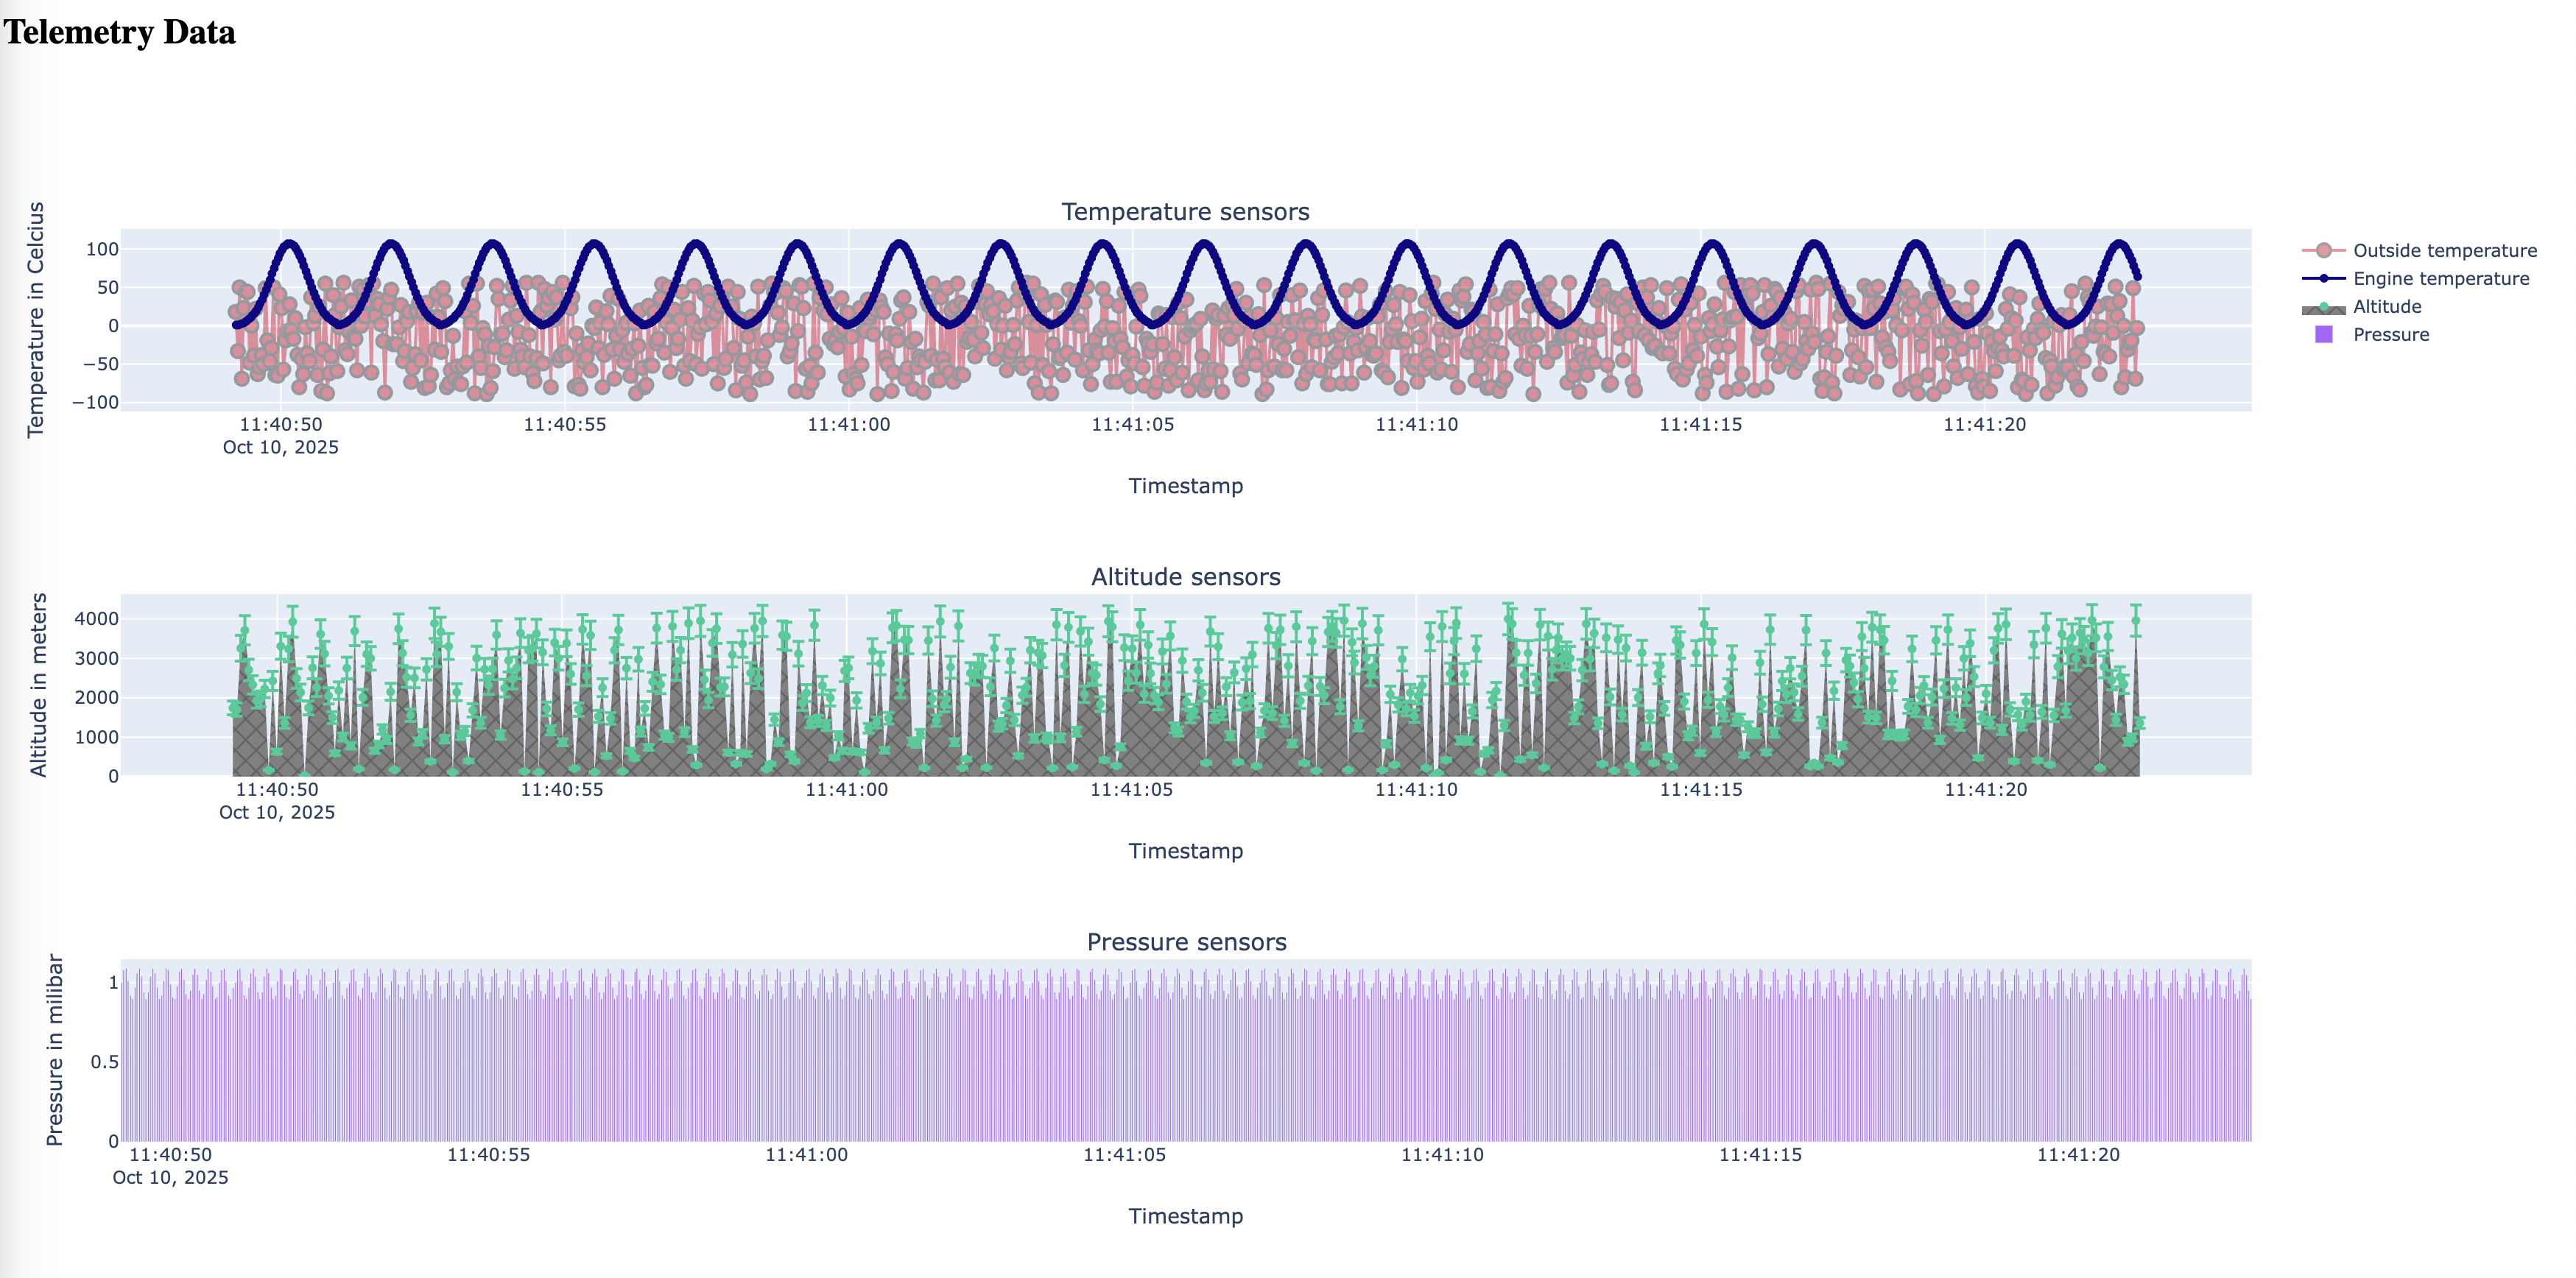Click the Outside temperature legend marker icon
The width and height of the screenshot is (2576, 1278).
point(2324,251)
